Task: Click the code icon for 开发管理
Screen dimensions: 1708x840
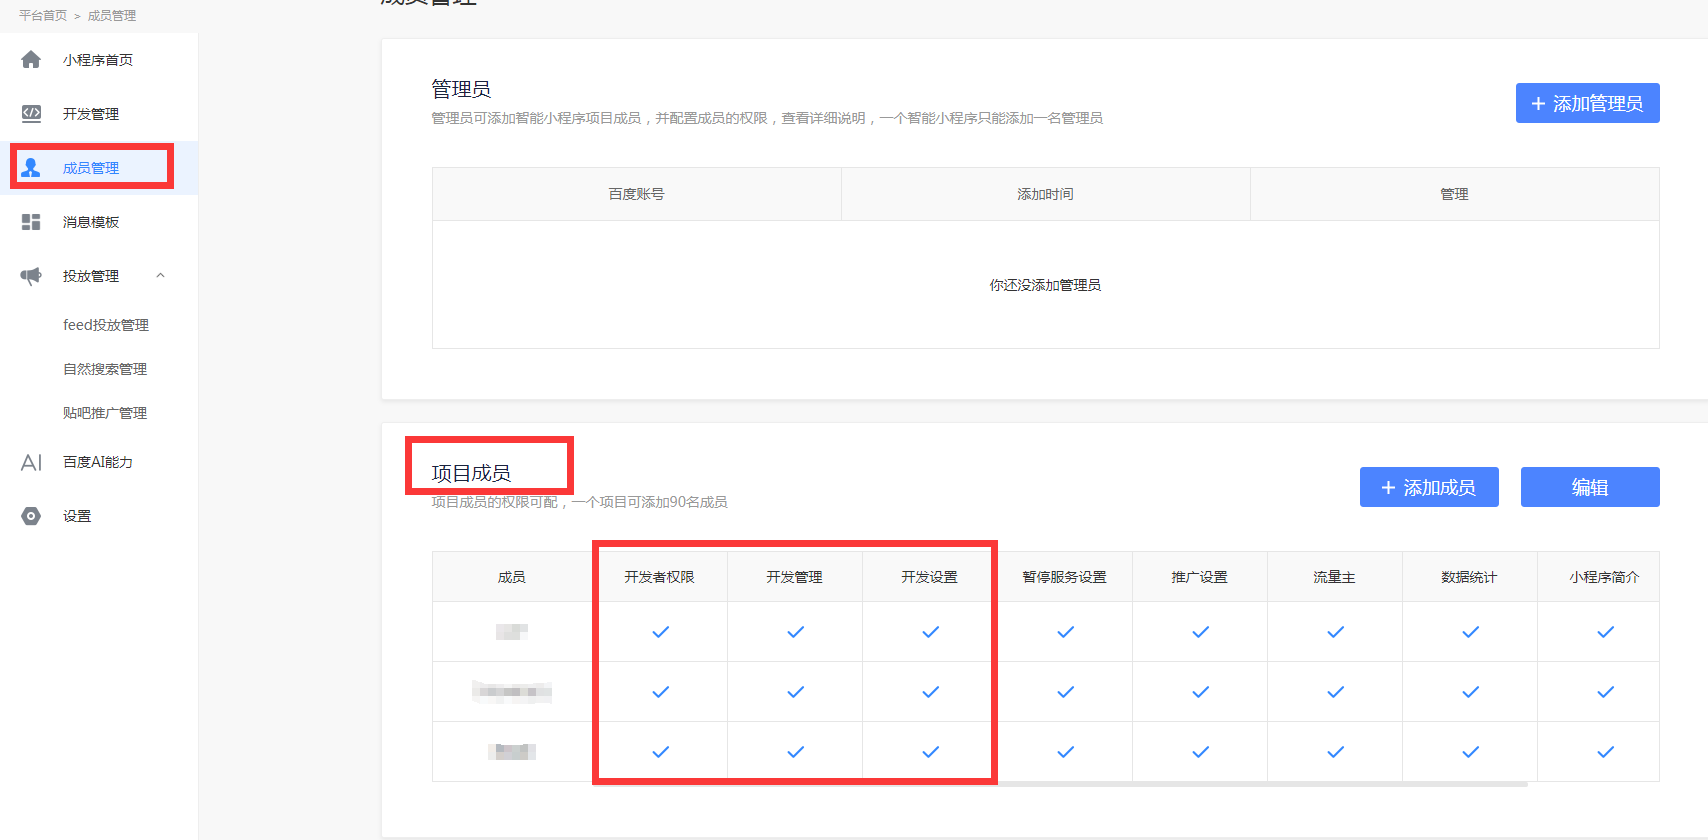Action: pyautogui.click(x=31, y=114)
